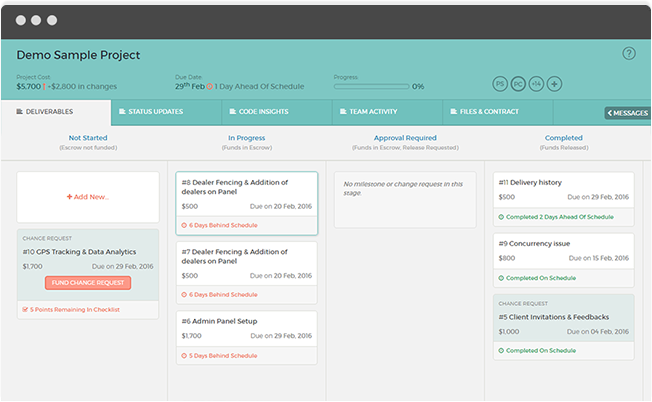The height and width of the screenshot is (402, 652).
Task: Switch to the Deliverables tab
Action: point(56,112)
